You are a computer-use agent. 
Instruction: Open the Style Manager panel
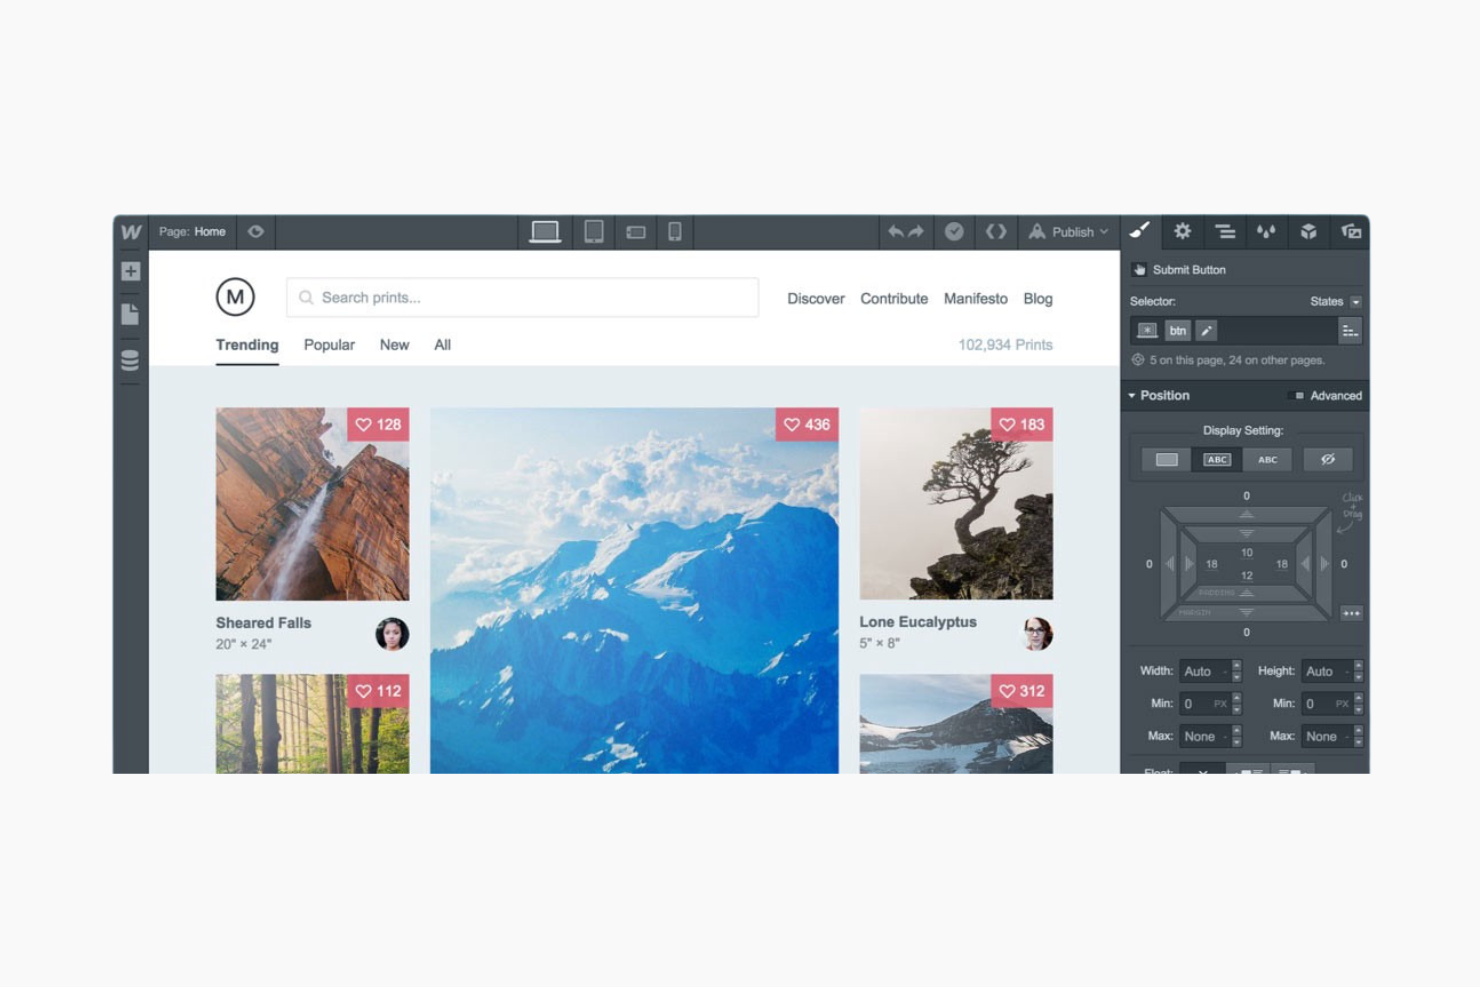1224,232
